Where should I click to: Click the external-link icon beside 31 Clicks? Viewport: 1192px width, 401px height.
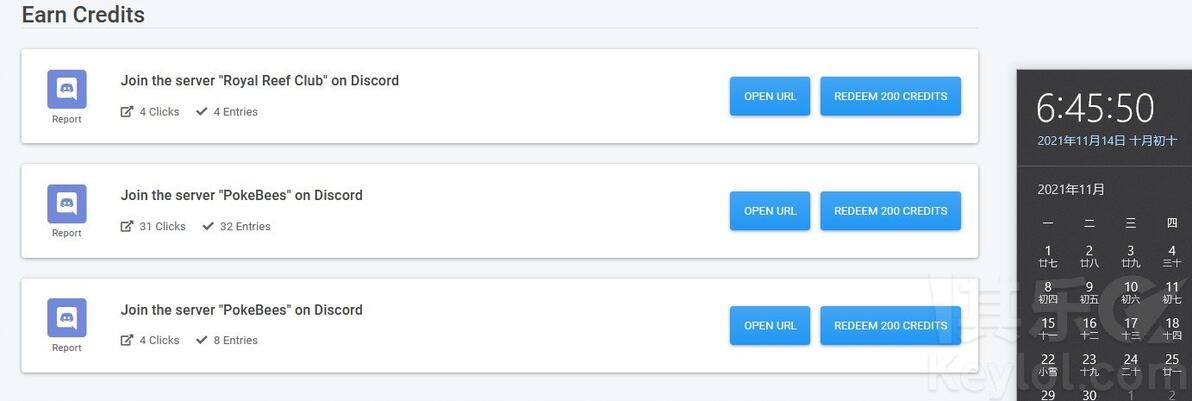point(127,226)
